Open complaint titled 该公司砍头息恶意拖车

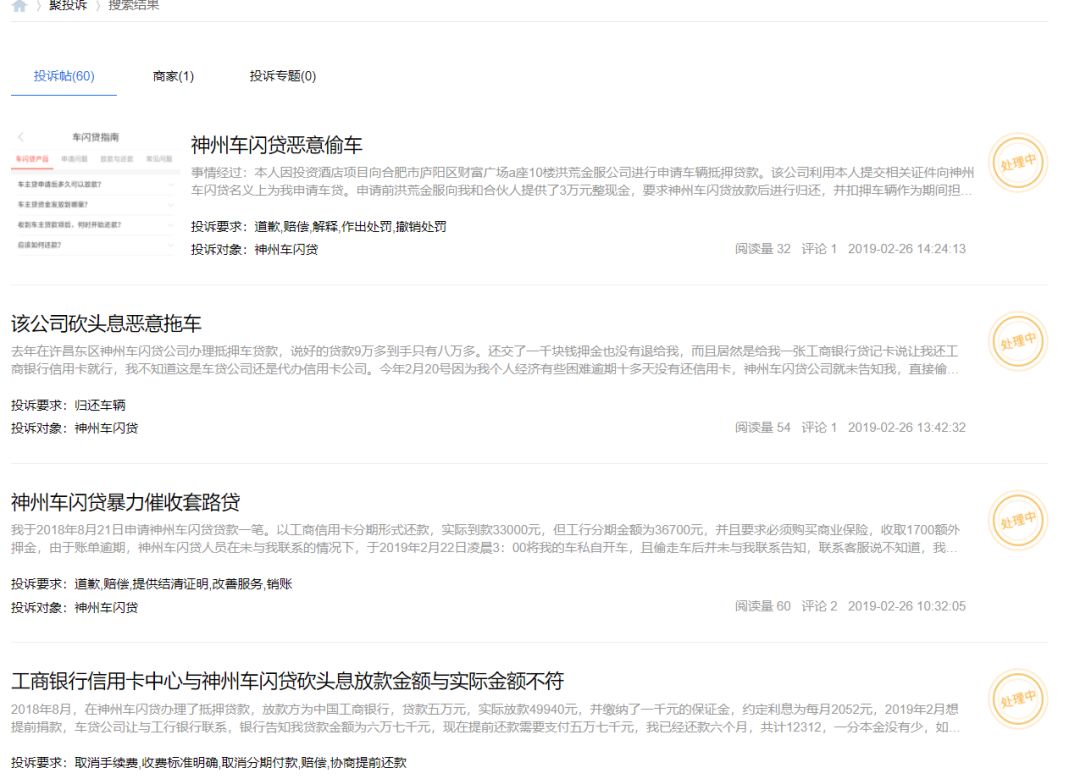coord(106,323)
